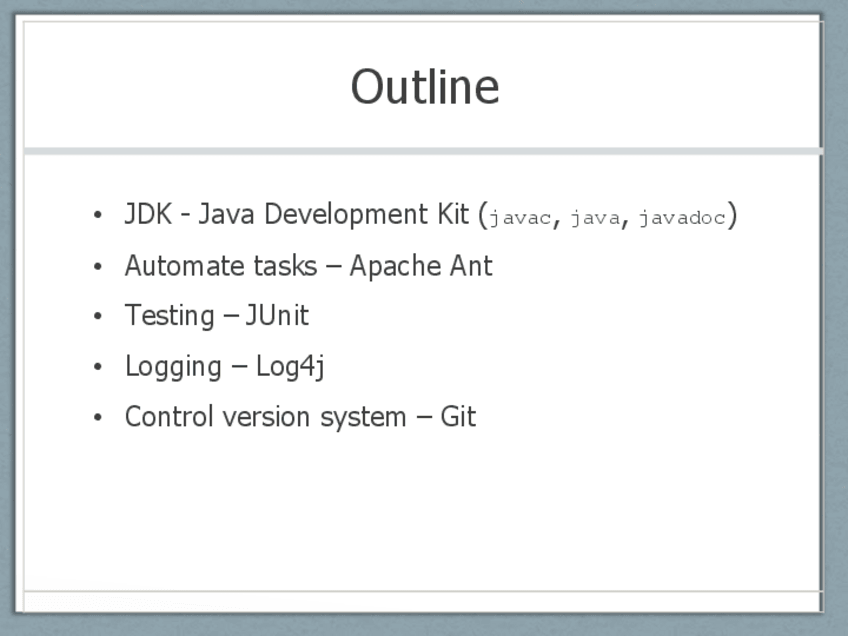Click the standalone java code word
This screenshot has width=848, height=636.
[x=595, y=218]
